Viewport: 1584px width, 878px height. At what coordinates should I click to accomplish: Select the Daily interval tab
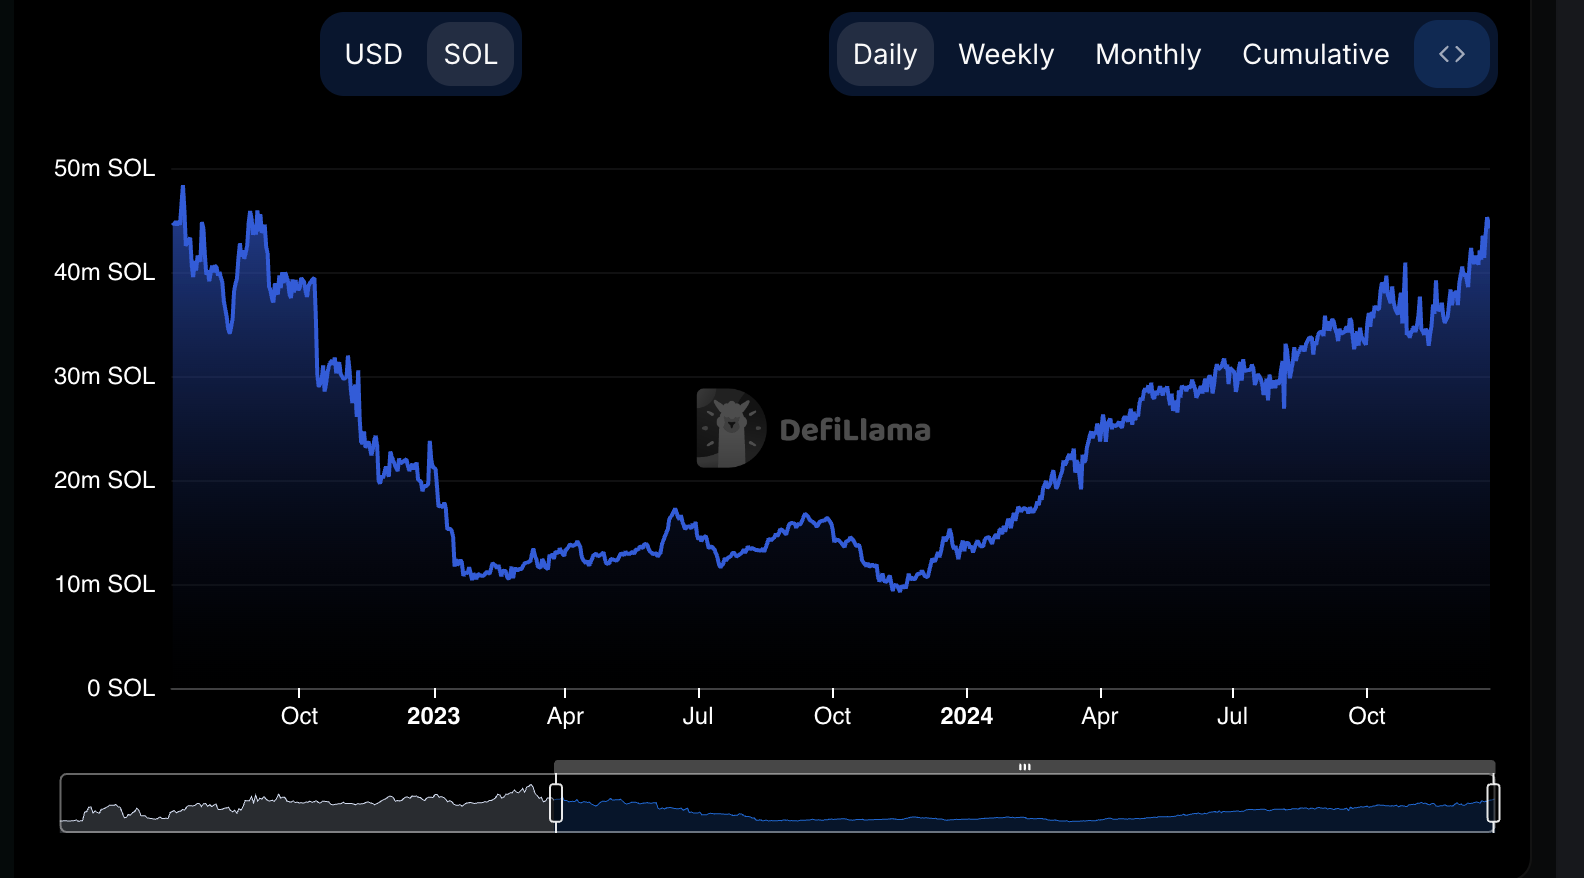[885, 54]
